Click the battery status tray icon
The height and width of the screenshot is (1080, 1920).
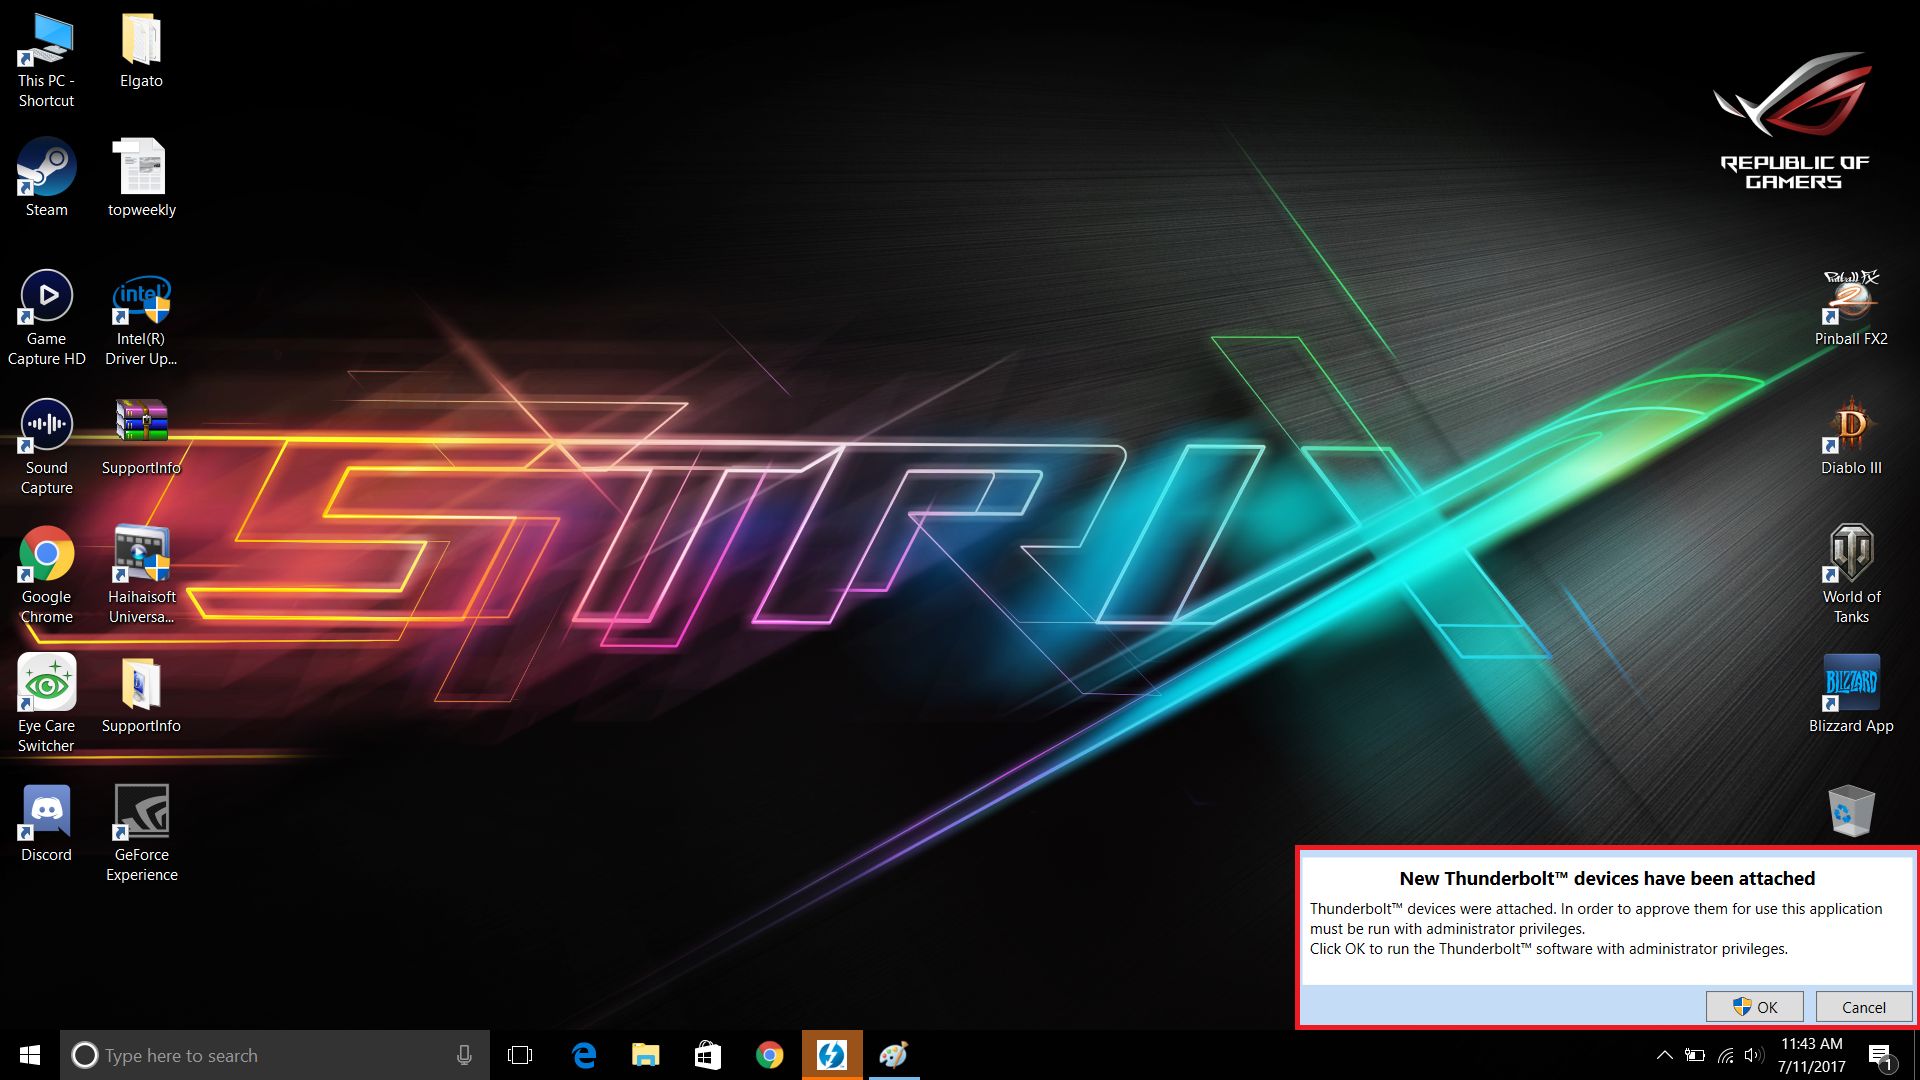pos(1695,1055)
